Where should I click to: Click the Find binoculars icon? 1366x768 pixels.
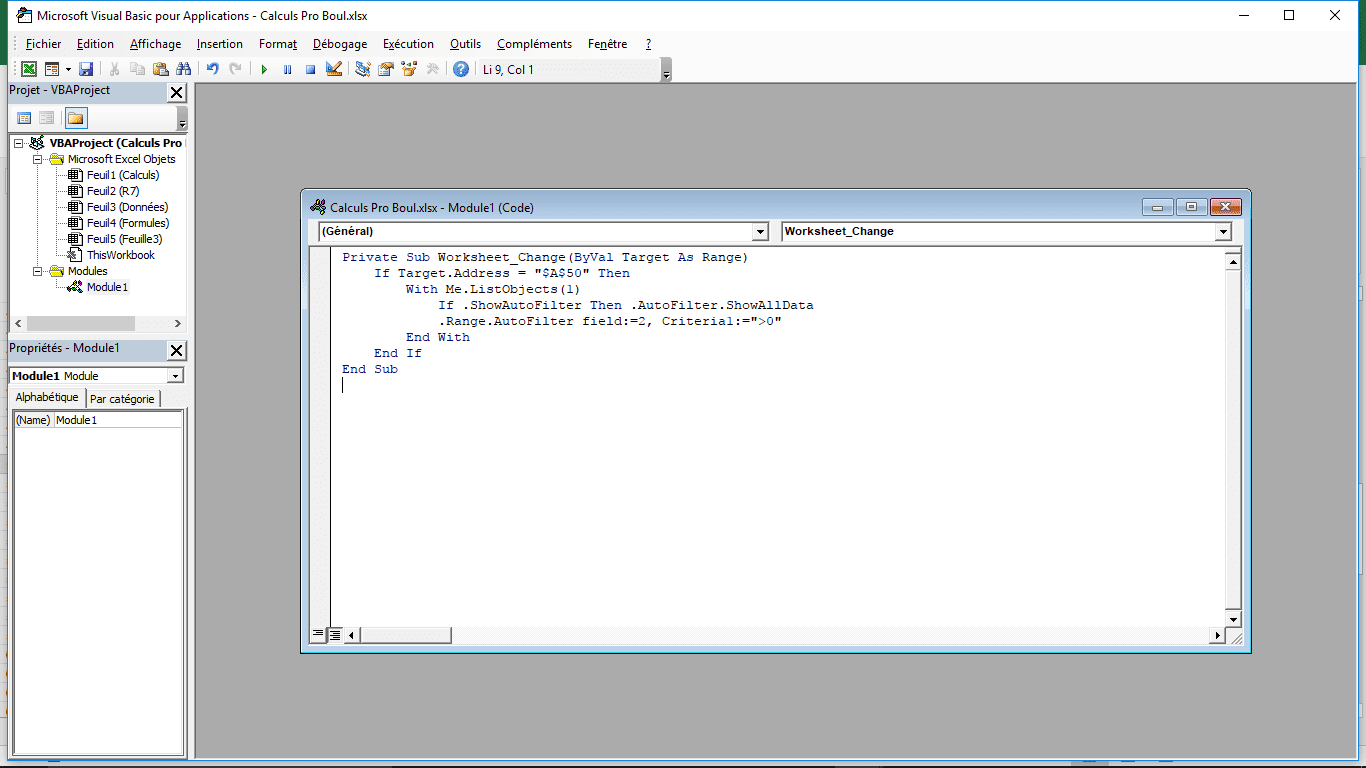coord(183,69)
